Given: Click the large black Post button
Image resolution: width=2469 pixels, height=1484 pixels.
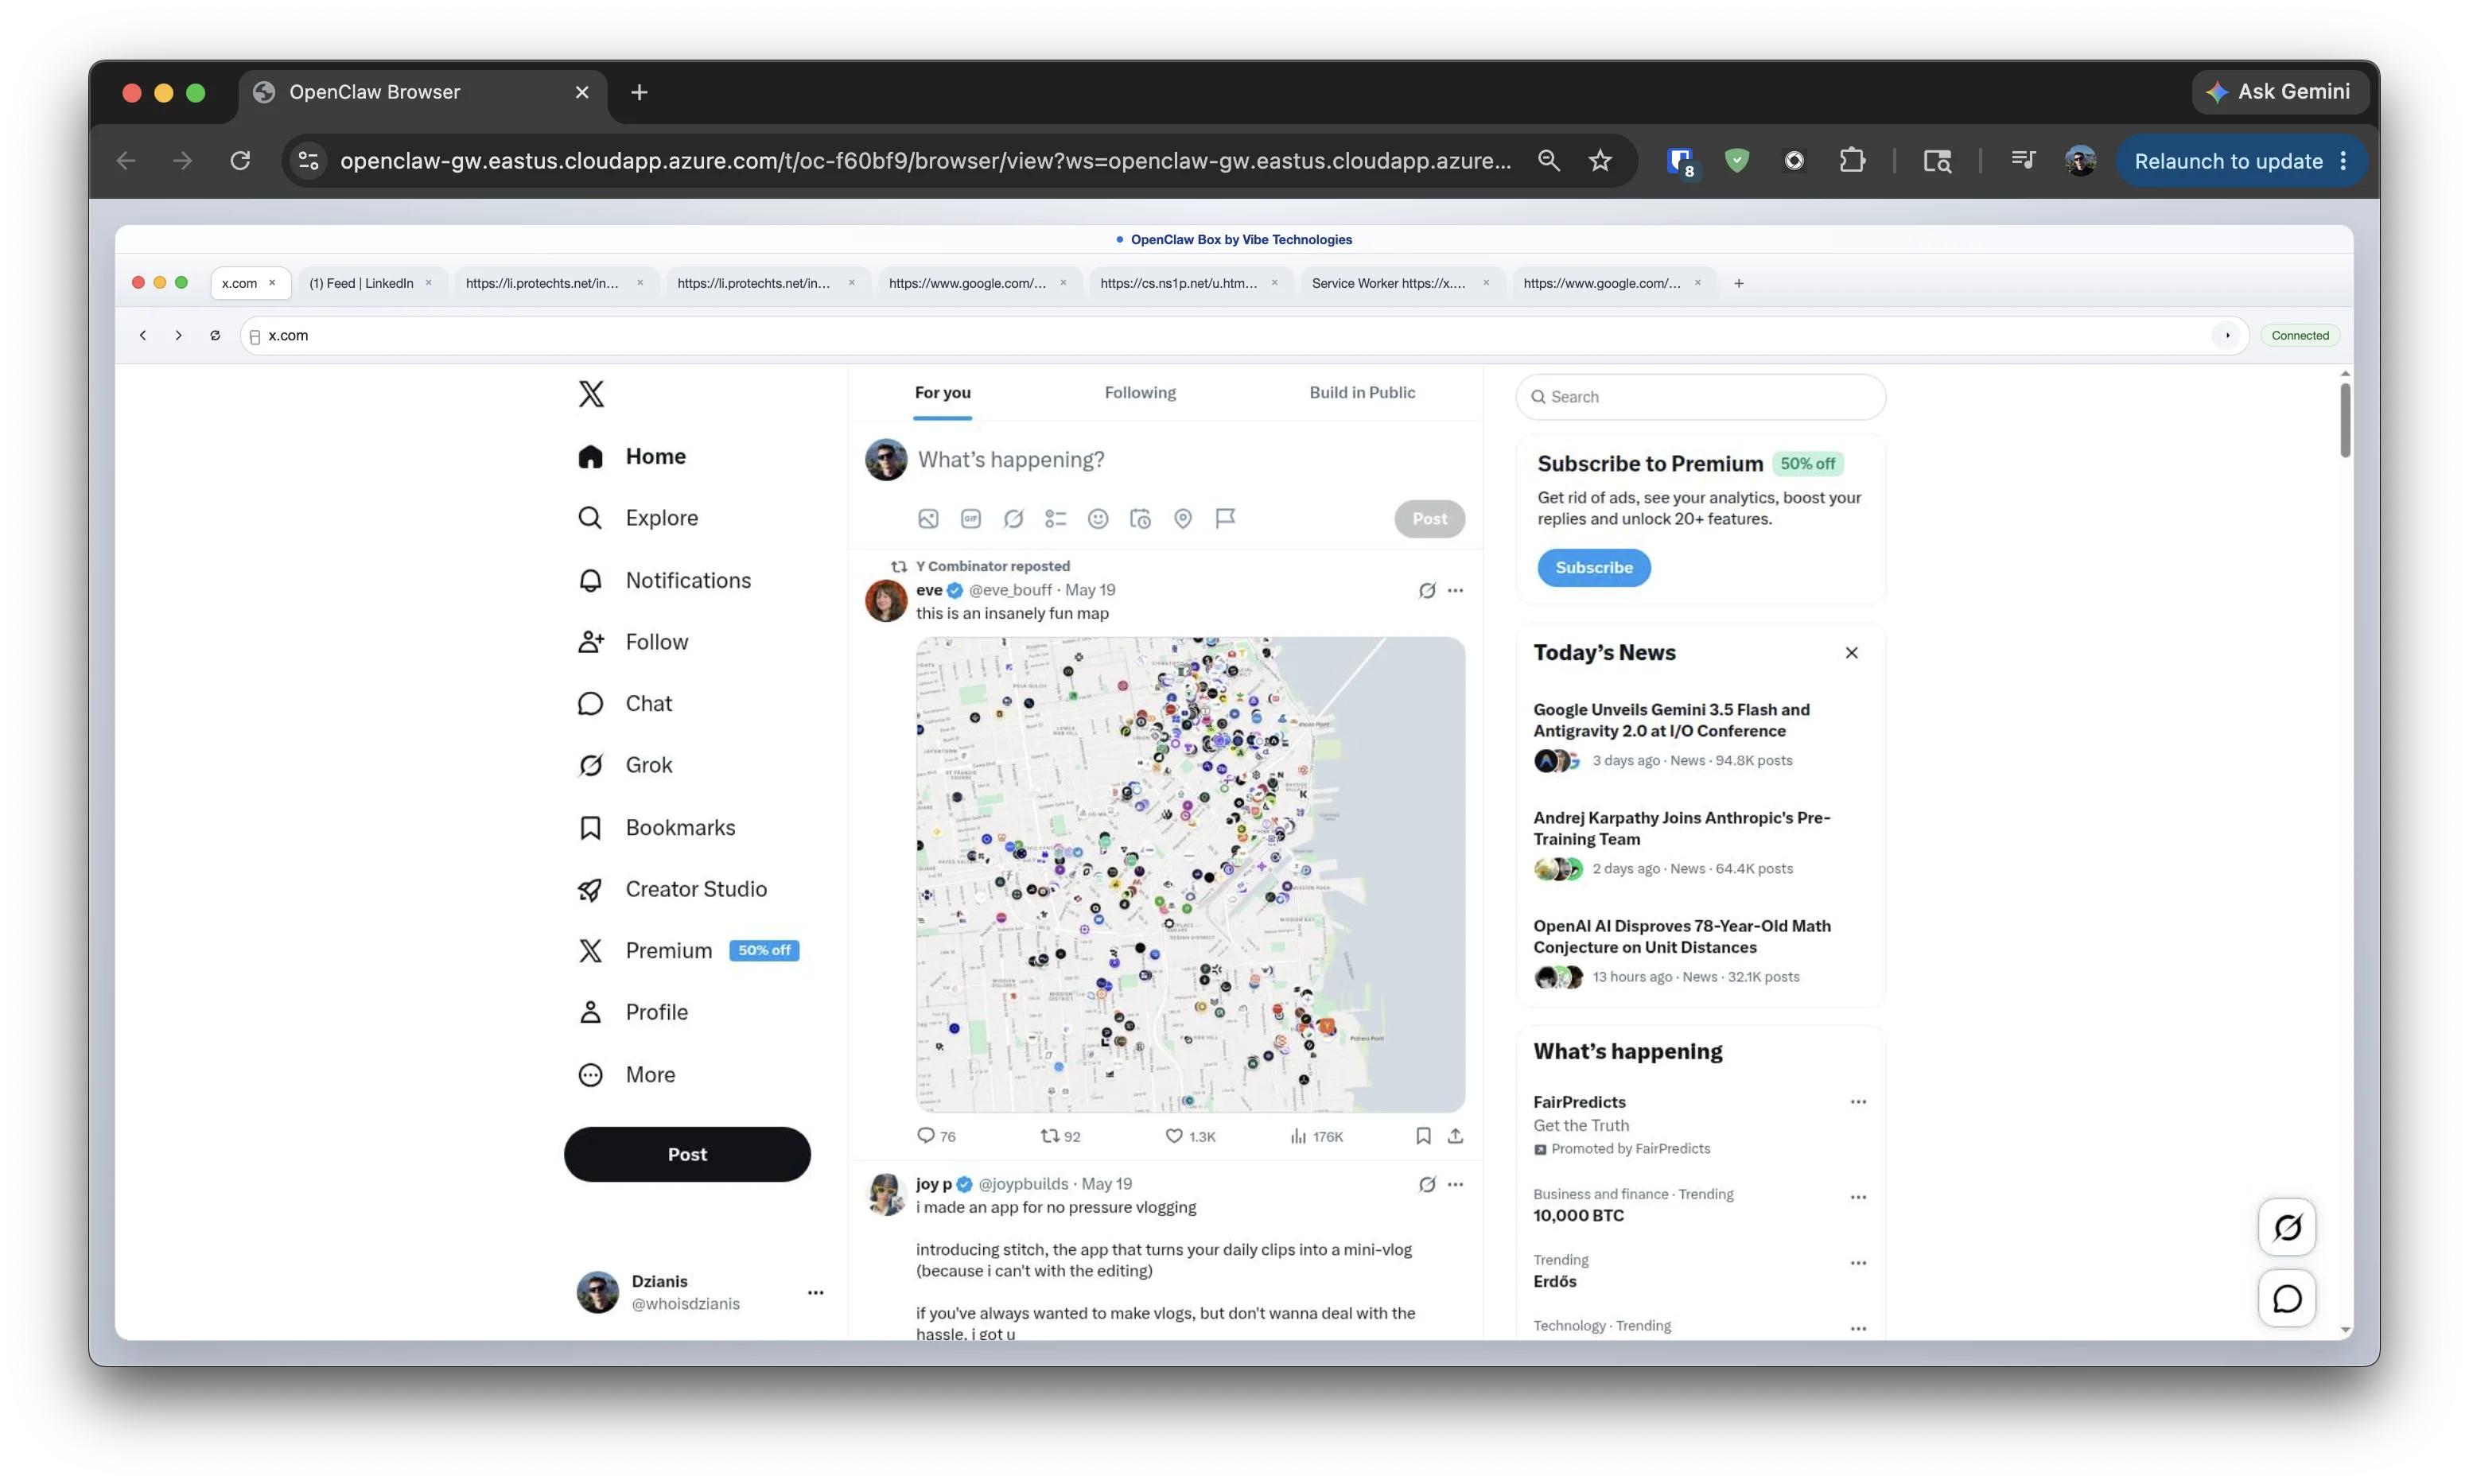Looking at the screenshot, I should pyautogui.click(x=687, y=1154).
